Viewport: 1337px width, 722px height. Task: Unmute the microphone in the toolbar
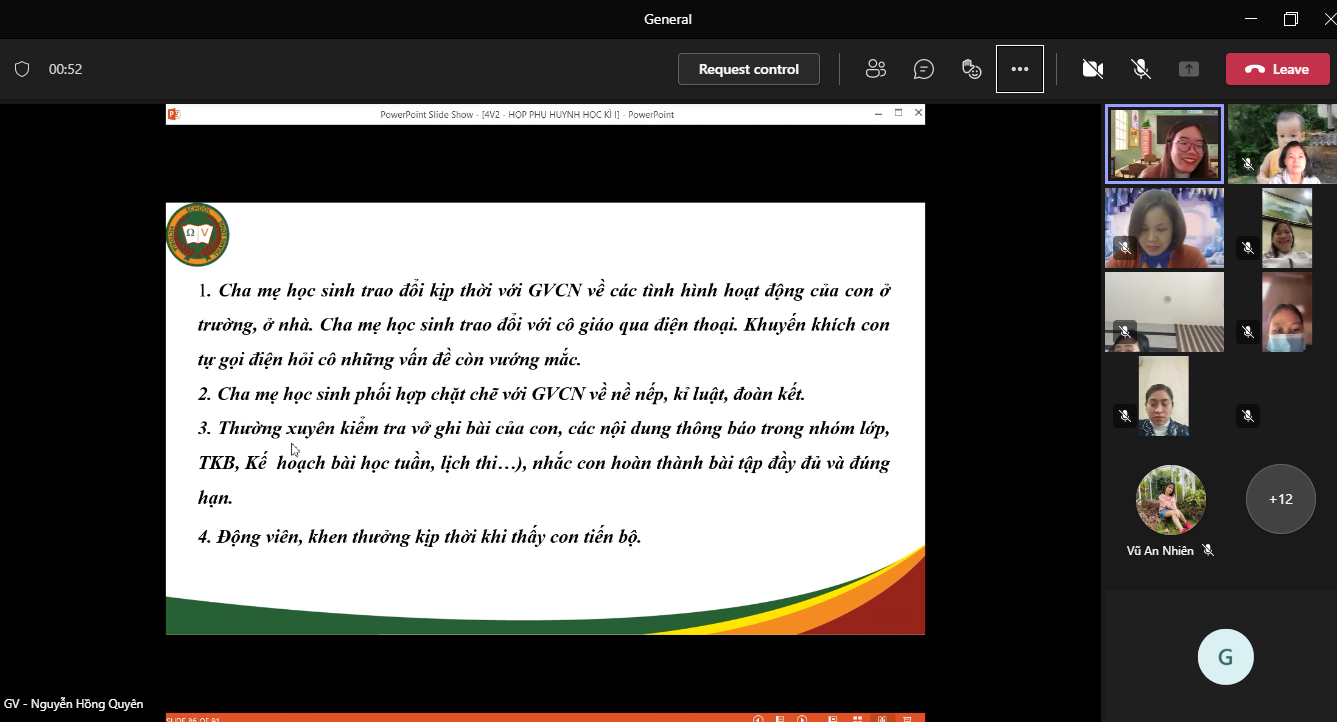pos(1140,69)
